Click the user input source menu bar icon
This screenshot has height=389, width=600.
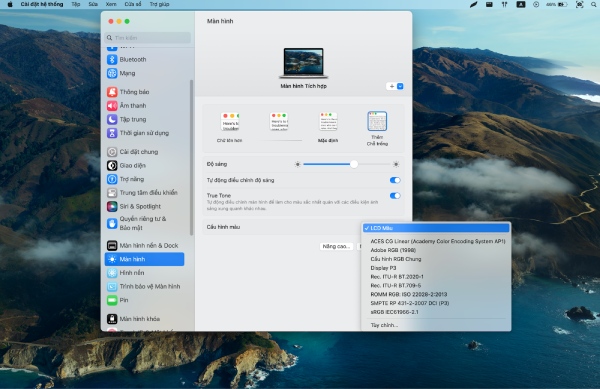tap(521, 5)
